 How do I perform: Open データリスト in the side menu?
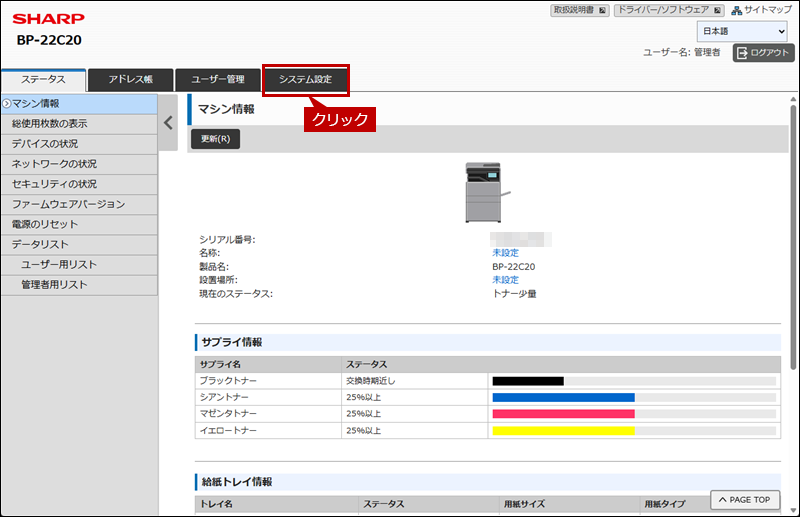tap(79, 244)
